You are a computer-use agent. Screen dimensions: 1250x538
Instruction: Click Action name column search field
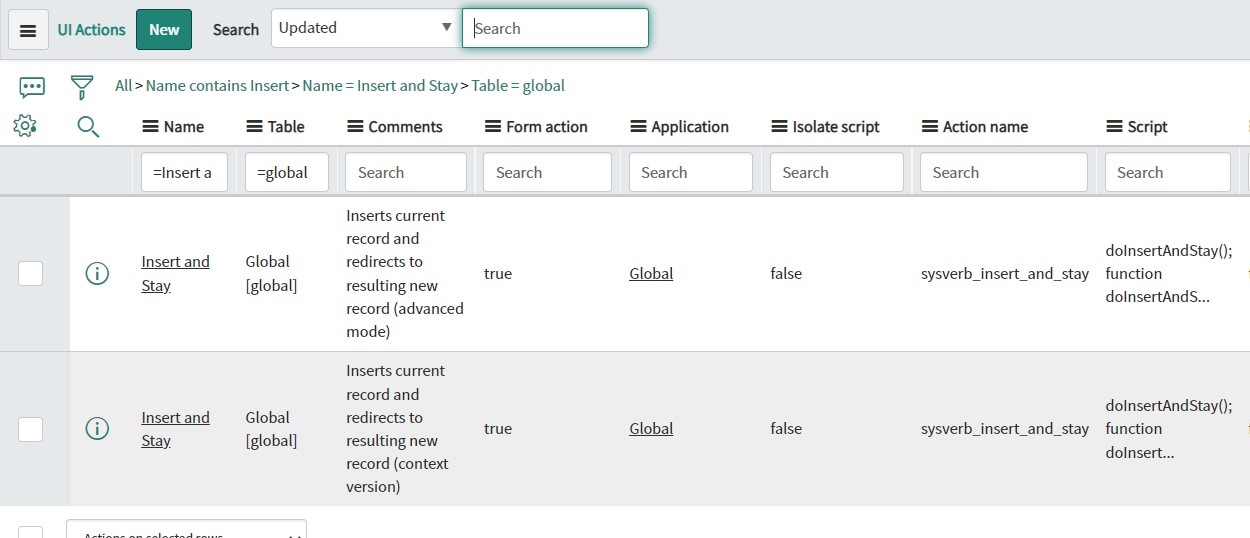pos(1003,172)
